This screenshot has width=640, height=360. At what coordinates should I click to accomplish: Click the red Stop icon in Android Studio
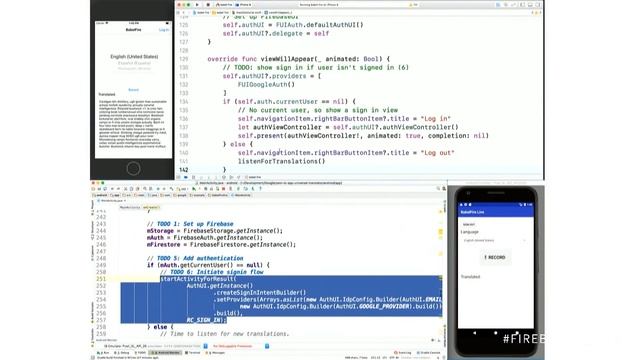pyautogui.click(x=223, y=189)
